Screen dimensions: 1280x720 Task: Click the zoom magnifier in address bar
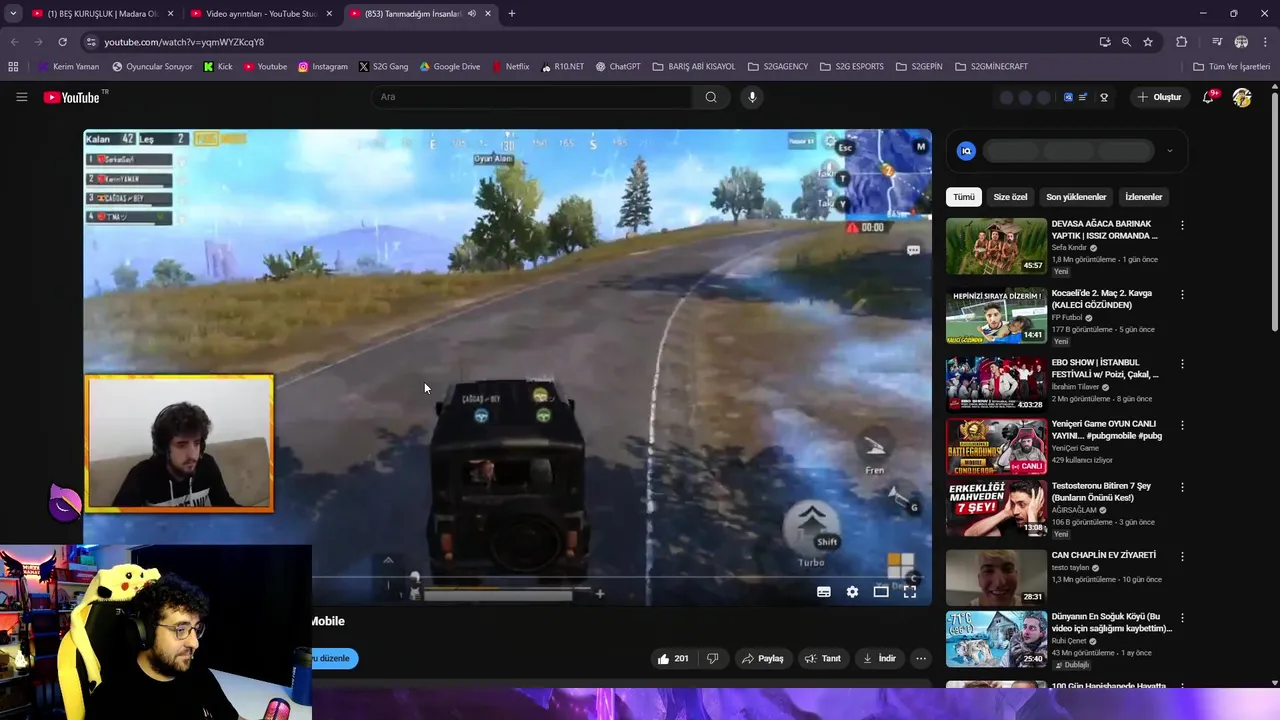point(1126,42)
